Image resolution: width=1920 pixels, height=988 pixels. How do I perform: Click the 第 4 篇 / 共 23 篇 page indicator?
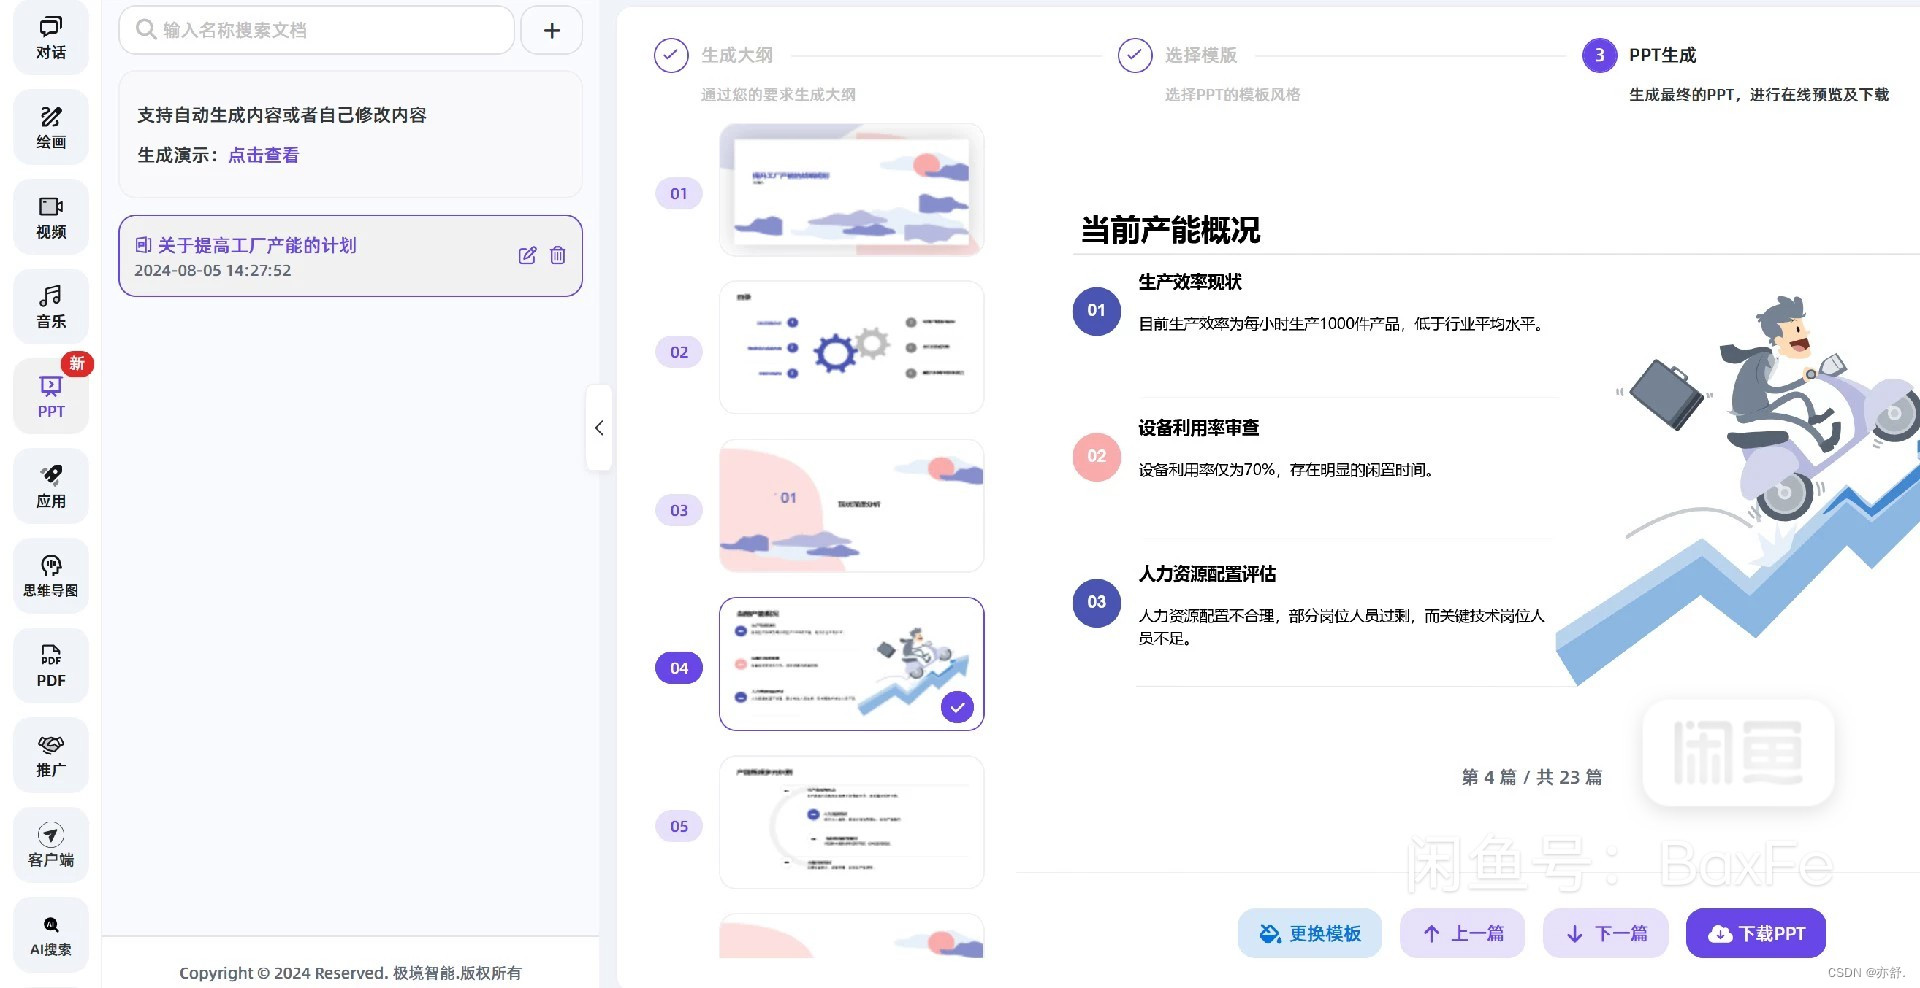coord(1531,777)
